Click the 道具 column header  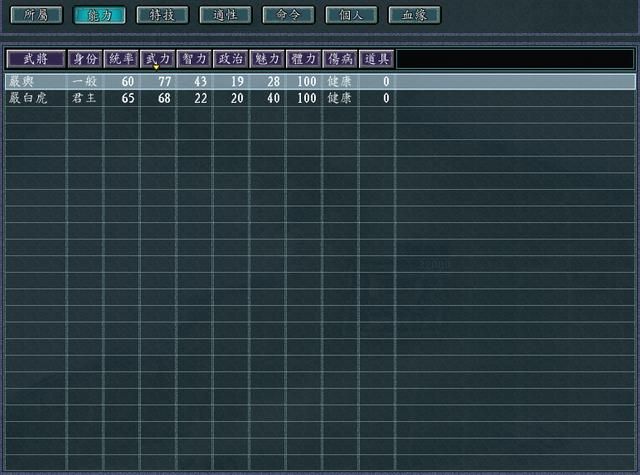click(x=376, y=59)
